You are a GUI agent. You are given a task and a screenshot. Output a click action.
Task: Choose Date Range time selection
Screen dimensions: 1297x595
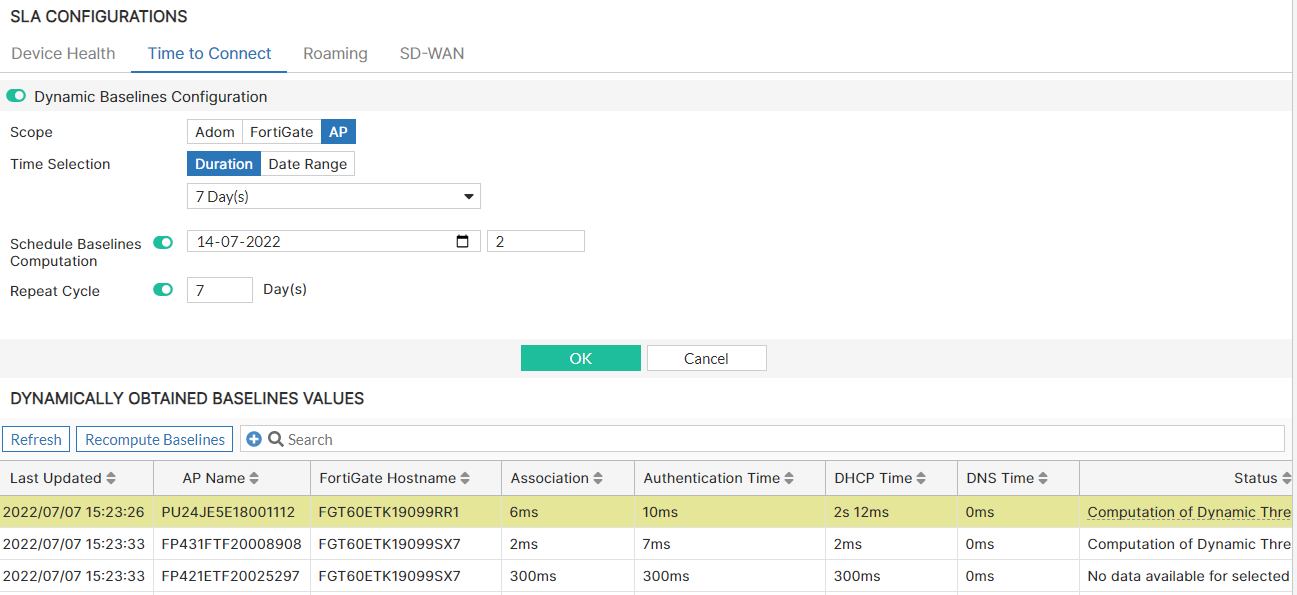click(x=308, y=164)
